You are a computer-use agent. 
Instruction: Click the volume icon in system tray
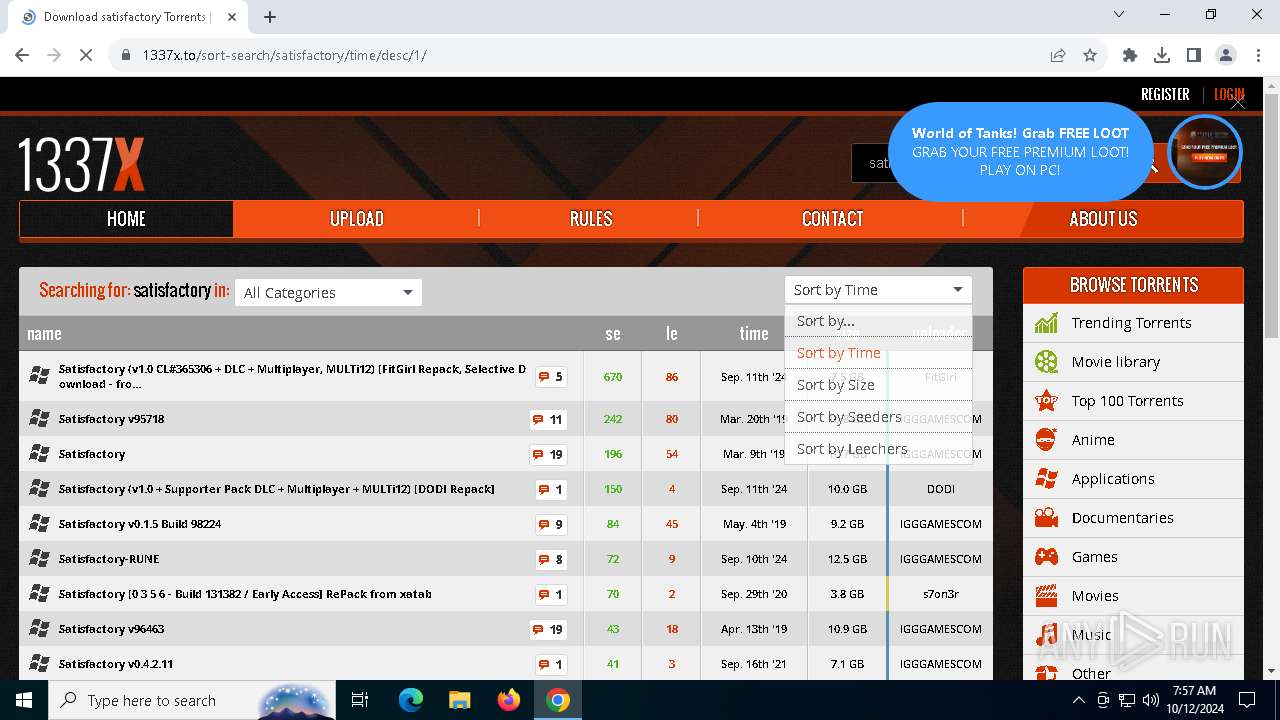tap(1150, 700)
